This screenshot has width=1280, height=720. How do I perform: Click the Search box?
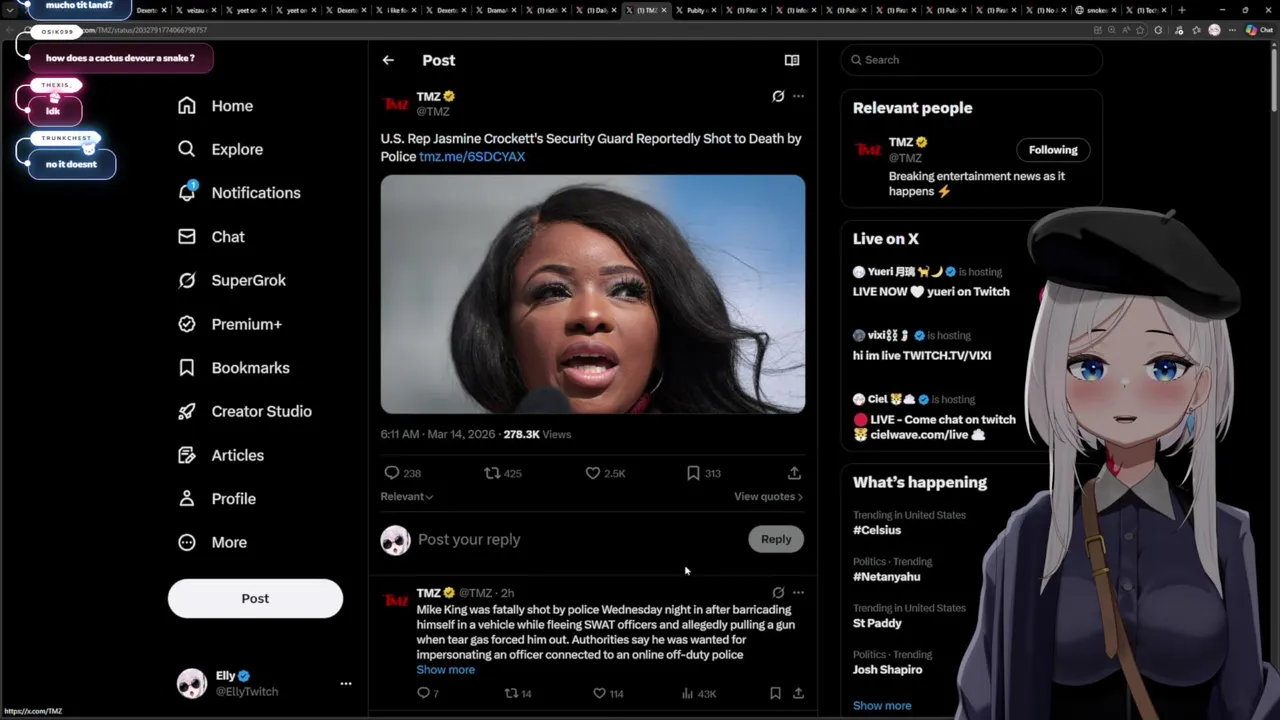(x=971, y=60)
